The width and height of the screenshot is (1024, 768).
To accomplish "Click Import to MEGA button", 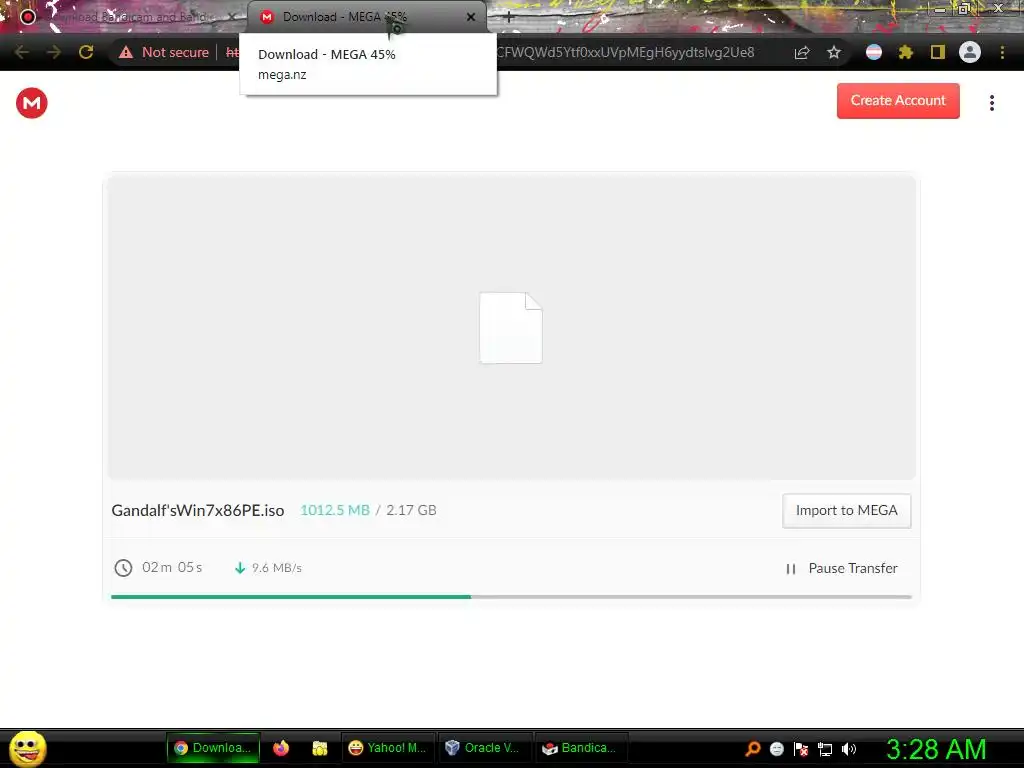I will point(846,511).
